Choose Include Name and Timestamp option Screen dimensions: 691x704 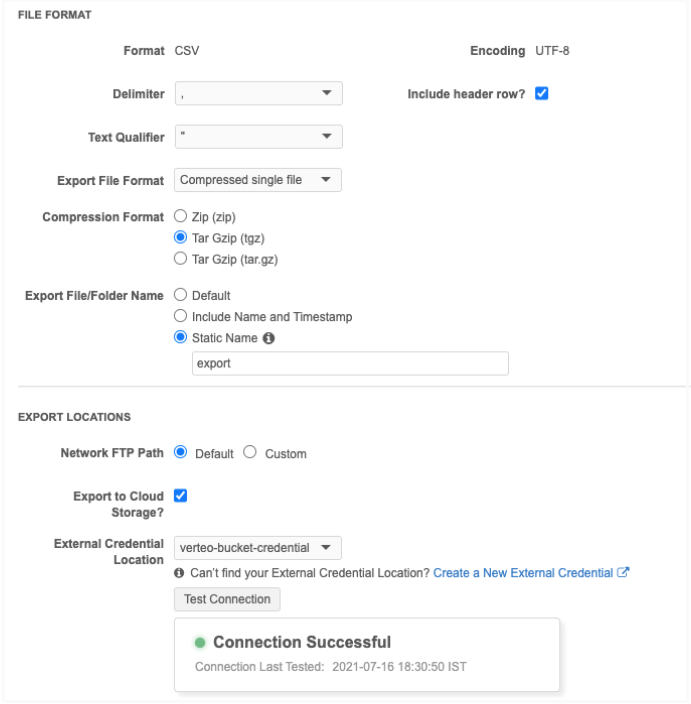pyautogui.click(x=181, y=317)
